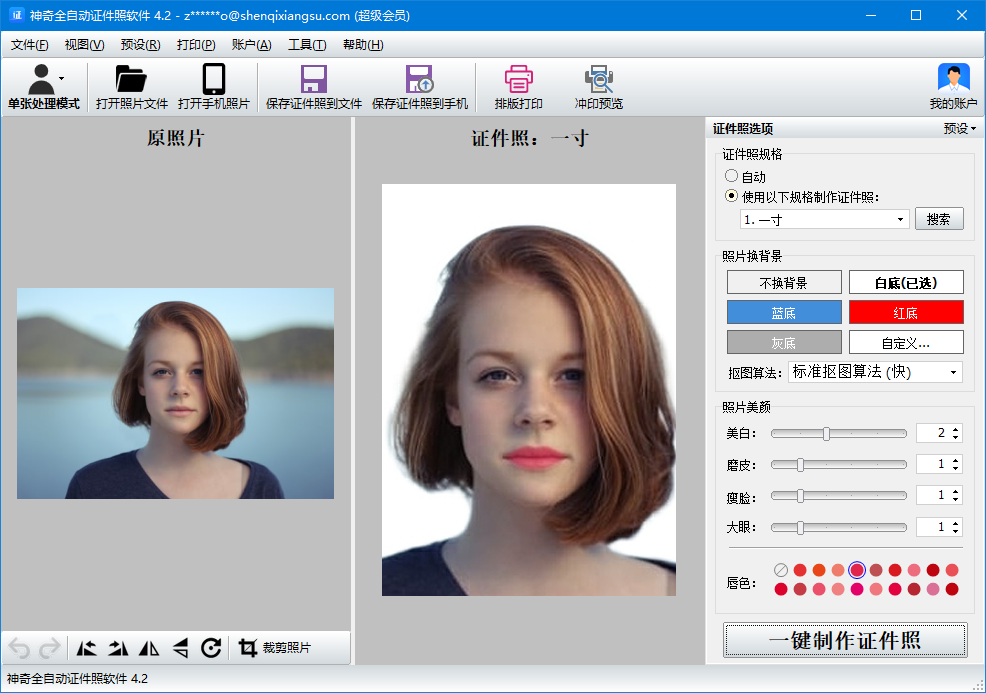The height and width of the screenshot is (693, 986).
Task: Click the app logo in title bar
Action: click(x=16, y=15)
